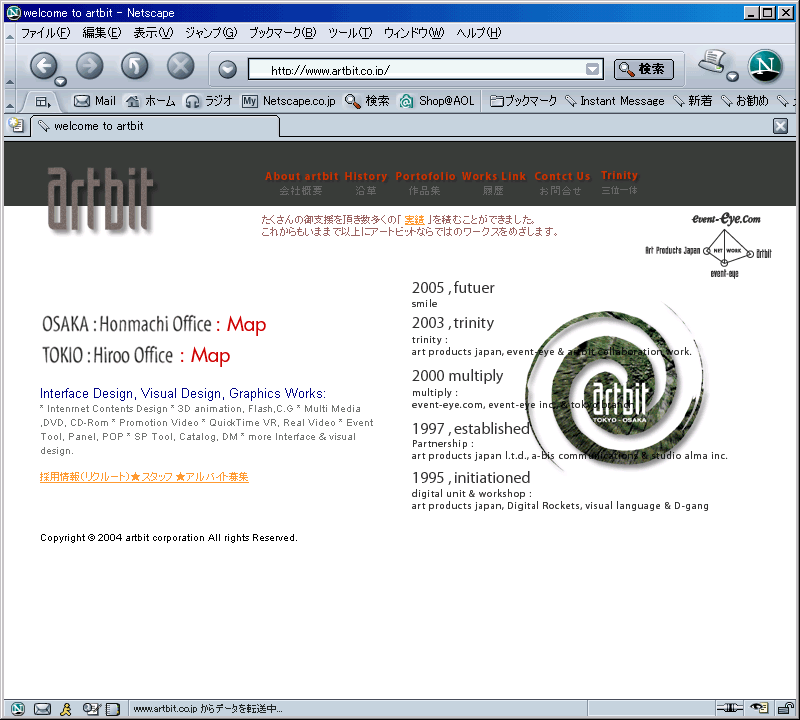800x720 pixels.
Task: Click the event-eye.com logo
Action: click(x=726, y=219)
